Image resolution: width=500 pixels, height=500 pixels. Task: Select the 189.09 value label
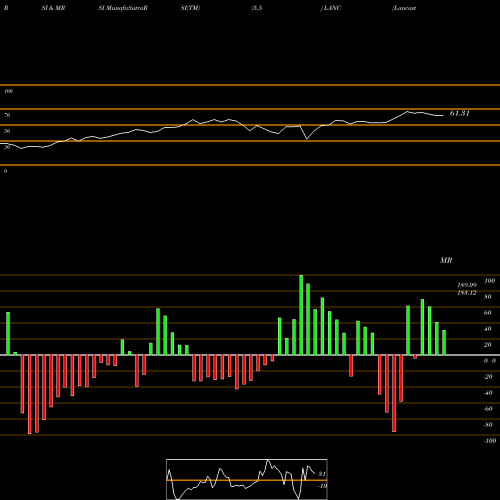pyautogui.click(x=467, y=285)
